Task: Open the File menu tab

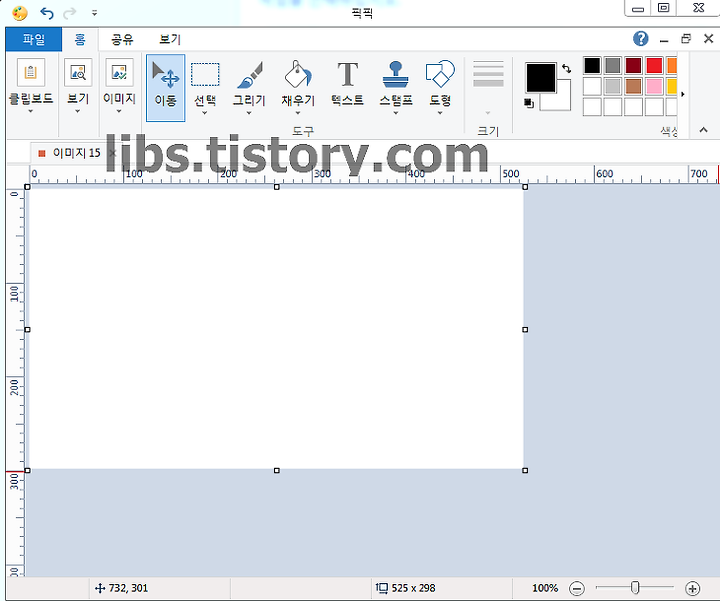Action: [34, 39]
